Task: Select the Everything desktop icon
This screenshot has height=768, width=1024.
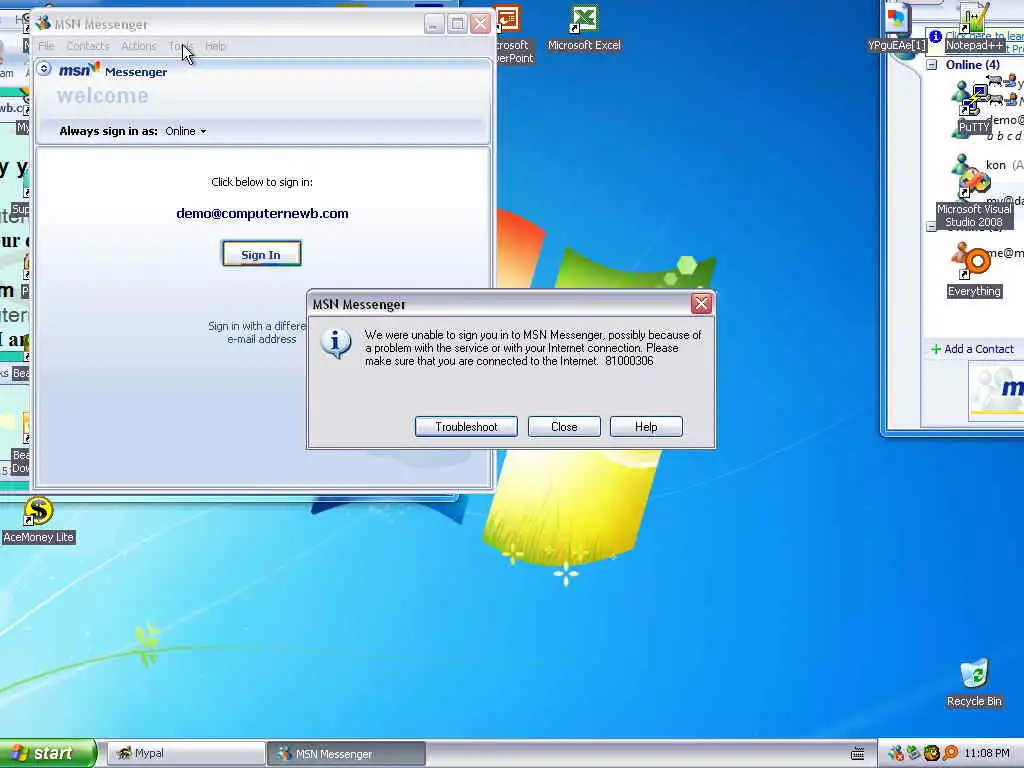Action: coord(974,272)
